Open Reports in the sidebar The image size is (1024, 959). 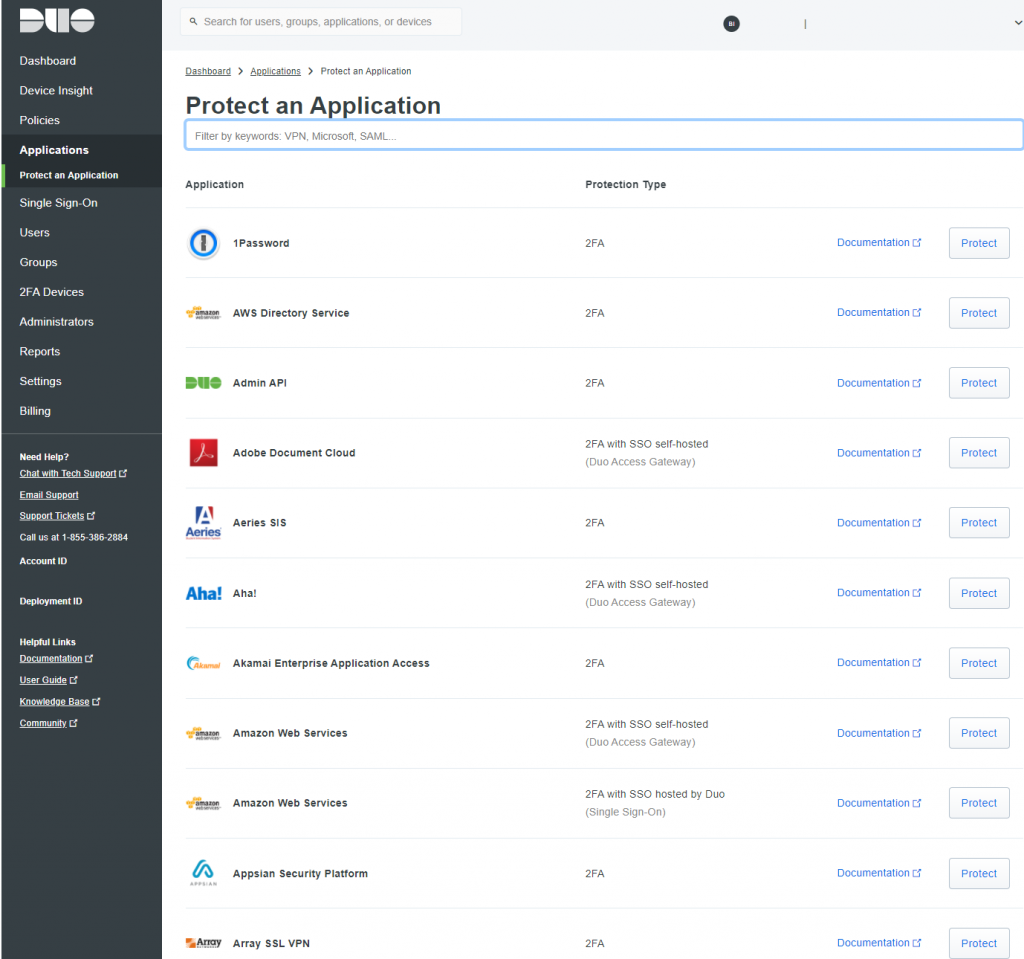pos(40,351)
